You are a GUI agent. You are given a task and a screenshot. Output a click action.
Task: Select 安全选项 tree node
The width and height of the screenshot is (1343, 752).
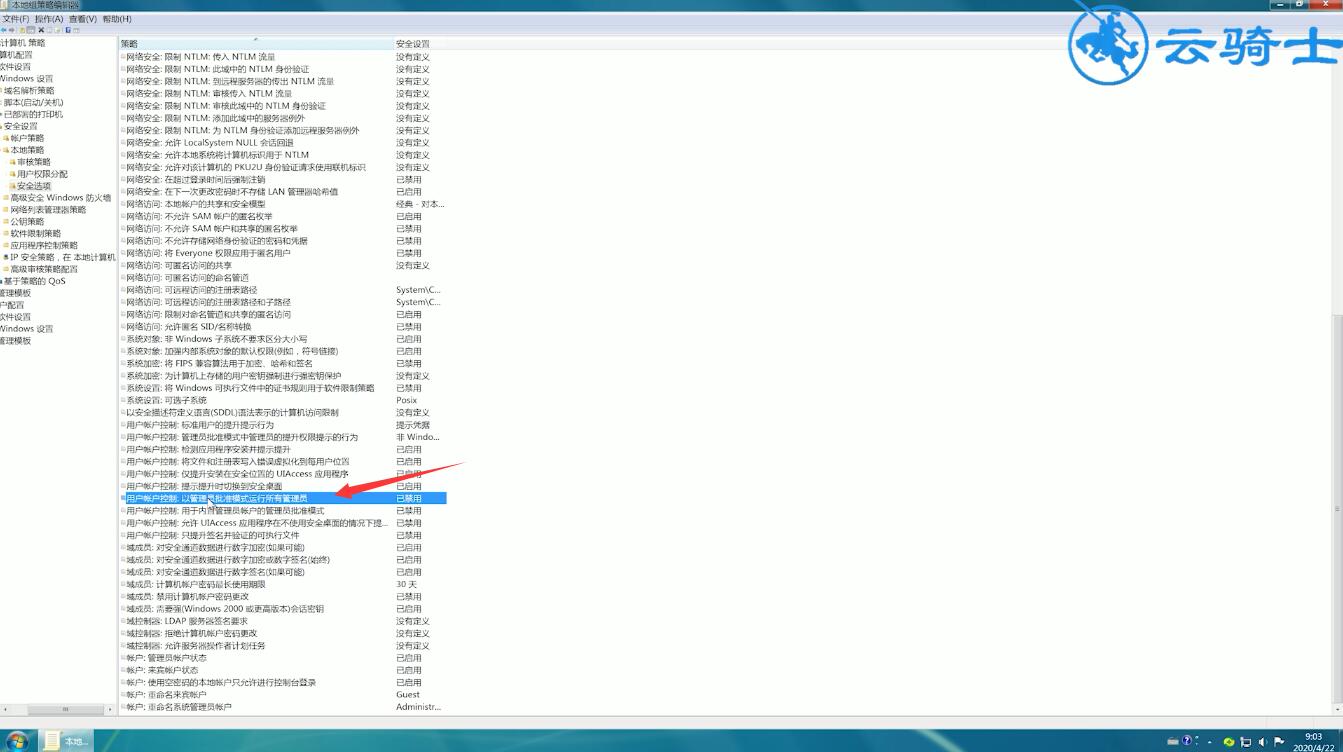33,186
